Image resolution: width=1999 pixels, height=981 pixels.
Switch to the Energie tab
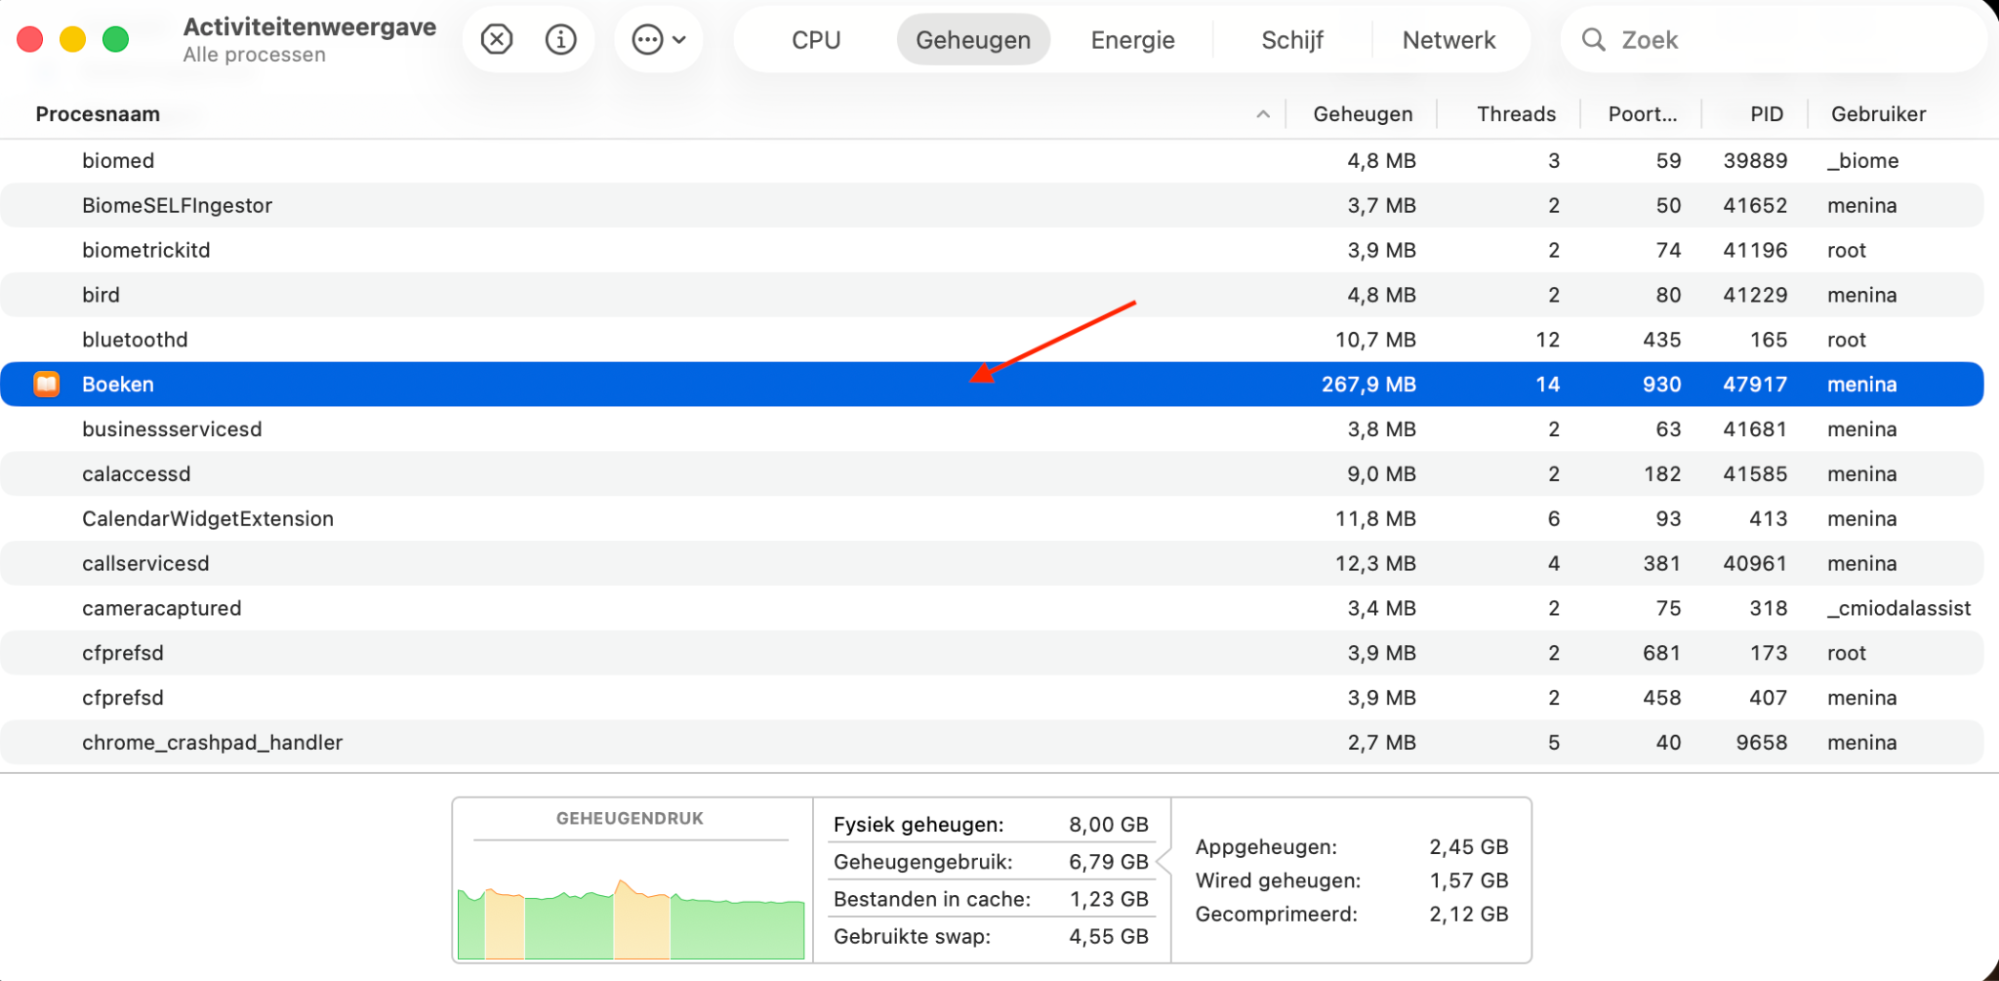click(1132, 39)
